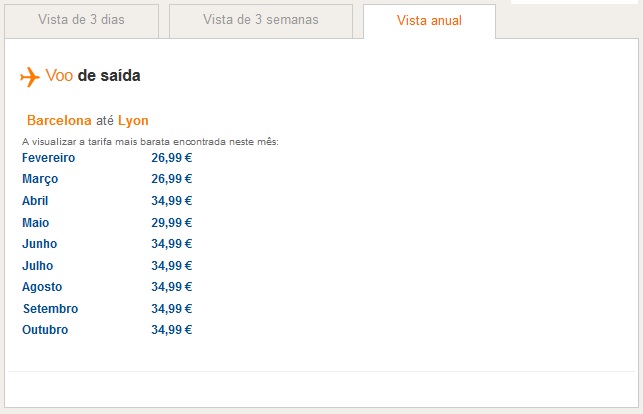Click the Barcelona origin city text
Screen dimensions: 643x414
pos(59,121)
